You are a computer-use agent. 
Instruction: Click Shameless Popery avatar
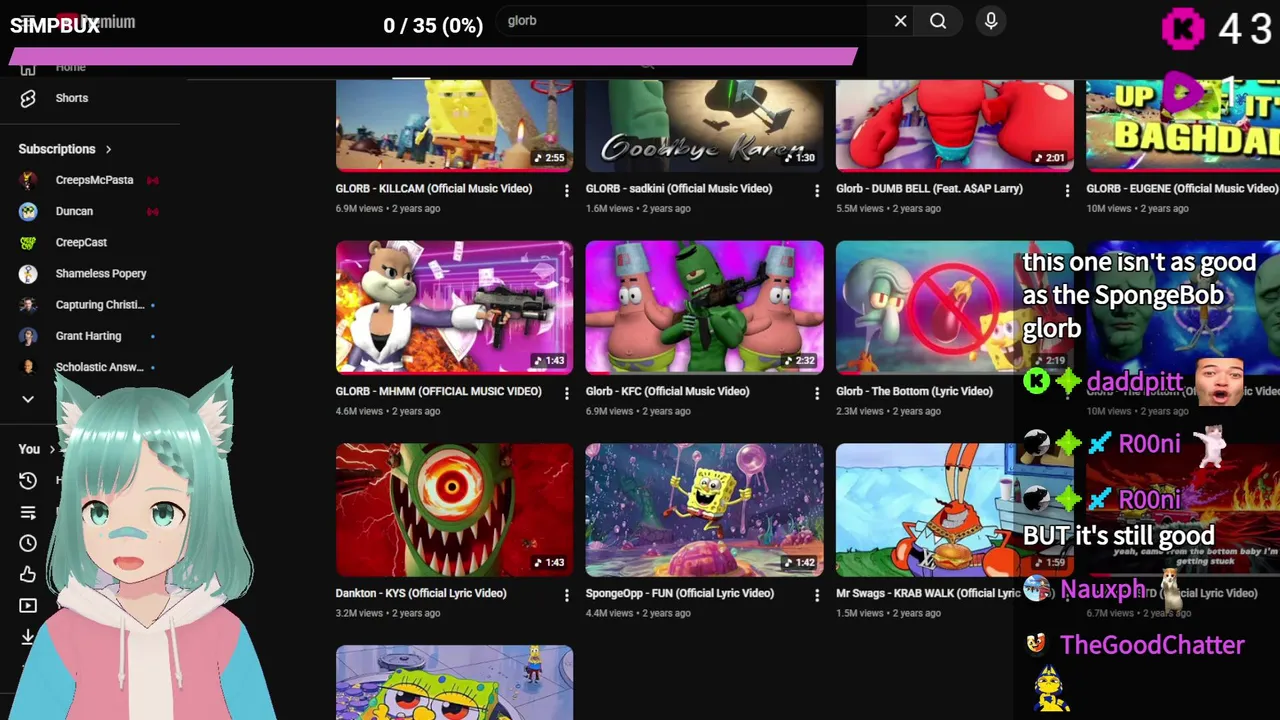pos(28,273)
